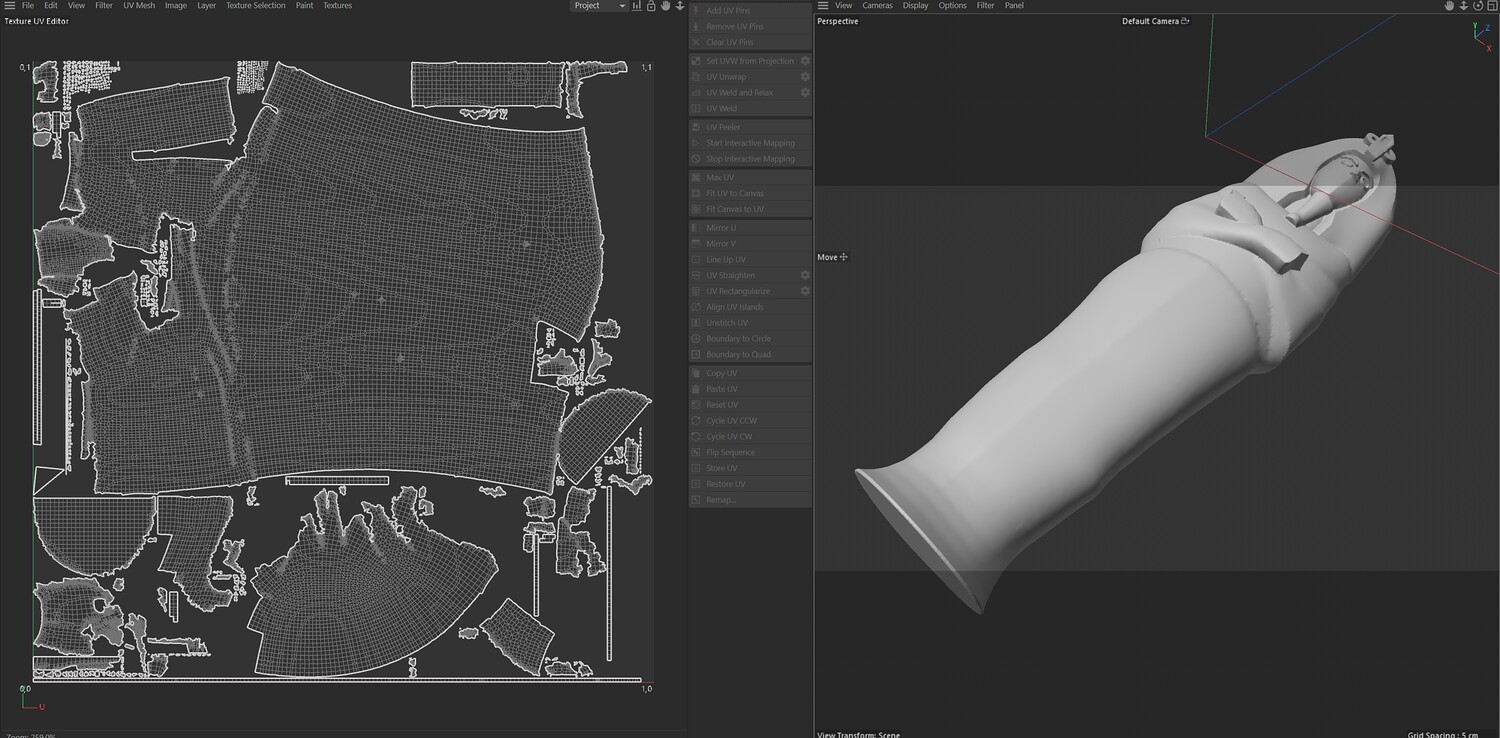Open the File menu
The height and width of the screenshot is (738, 1500).
coord(28,6)
